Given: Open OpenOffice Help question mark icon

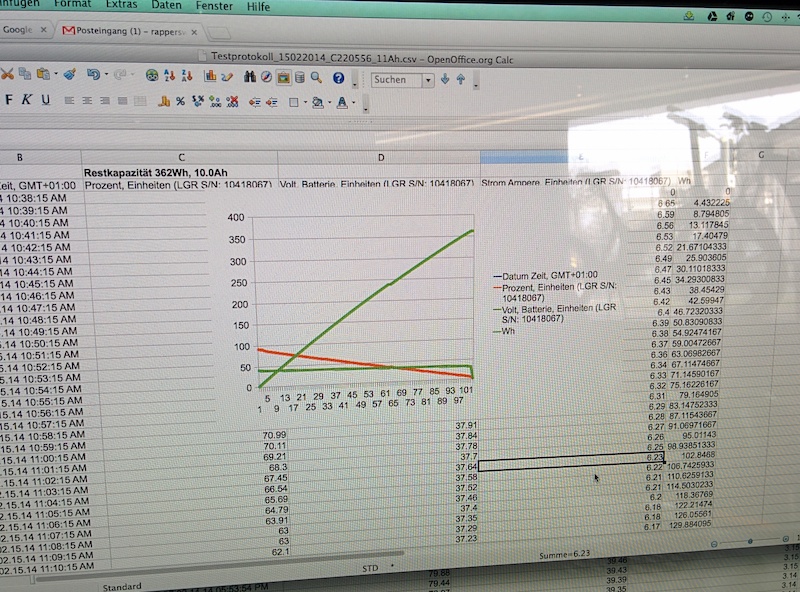Looking at the screenshot, I should coord(339,77).
